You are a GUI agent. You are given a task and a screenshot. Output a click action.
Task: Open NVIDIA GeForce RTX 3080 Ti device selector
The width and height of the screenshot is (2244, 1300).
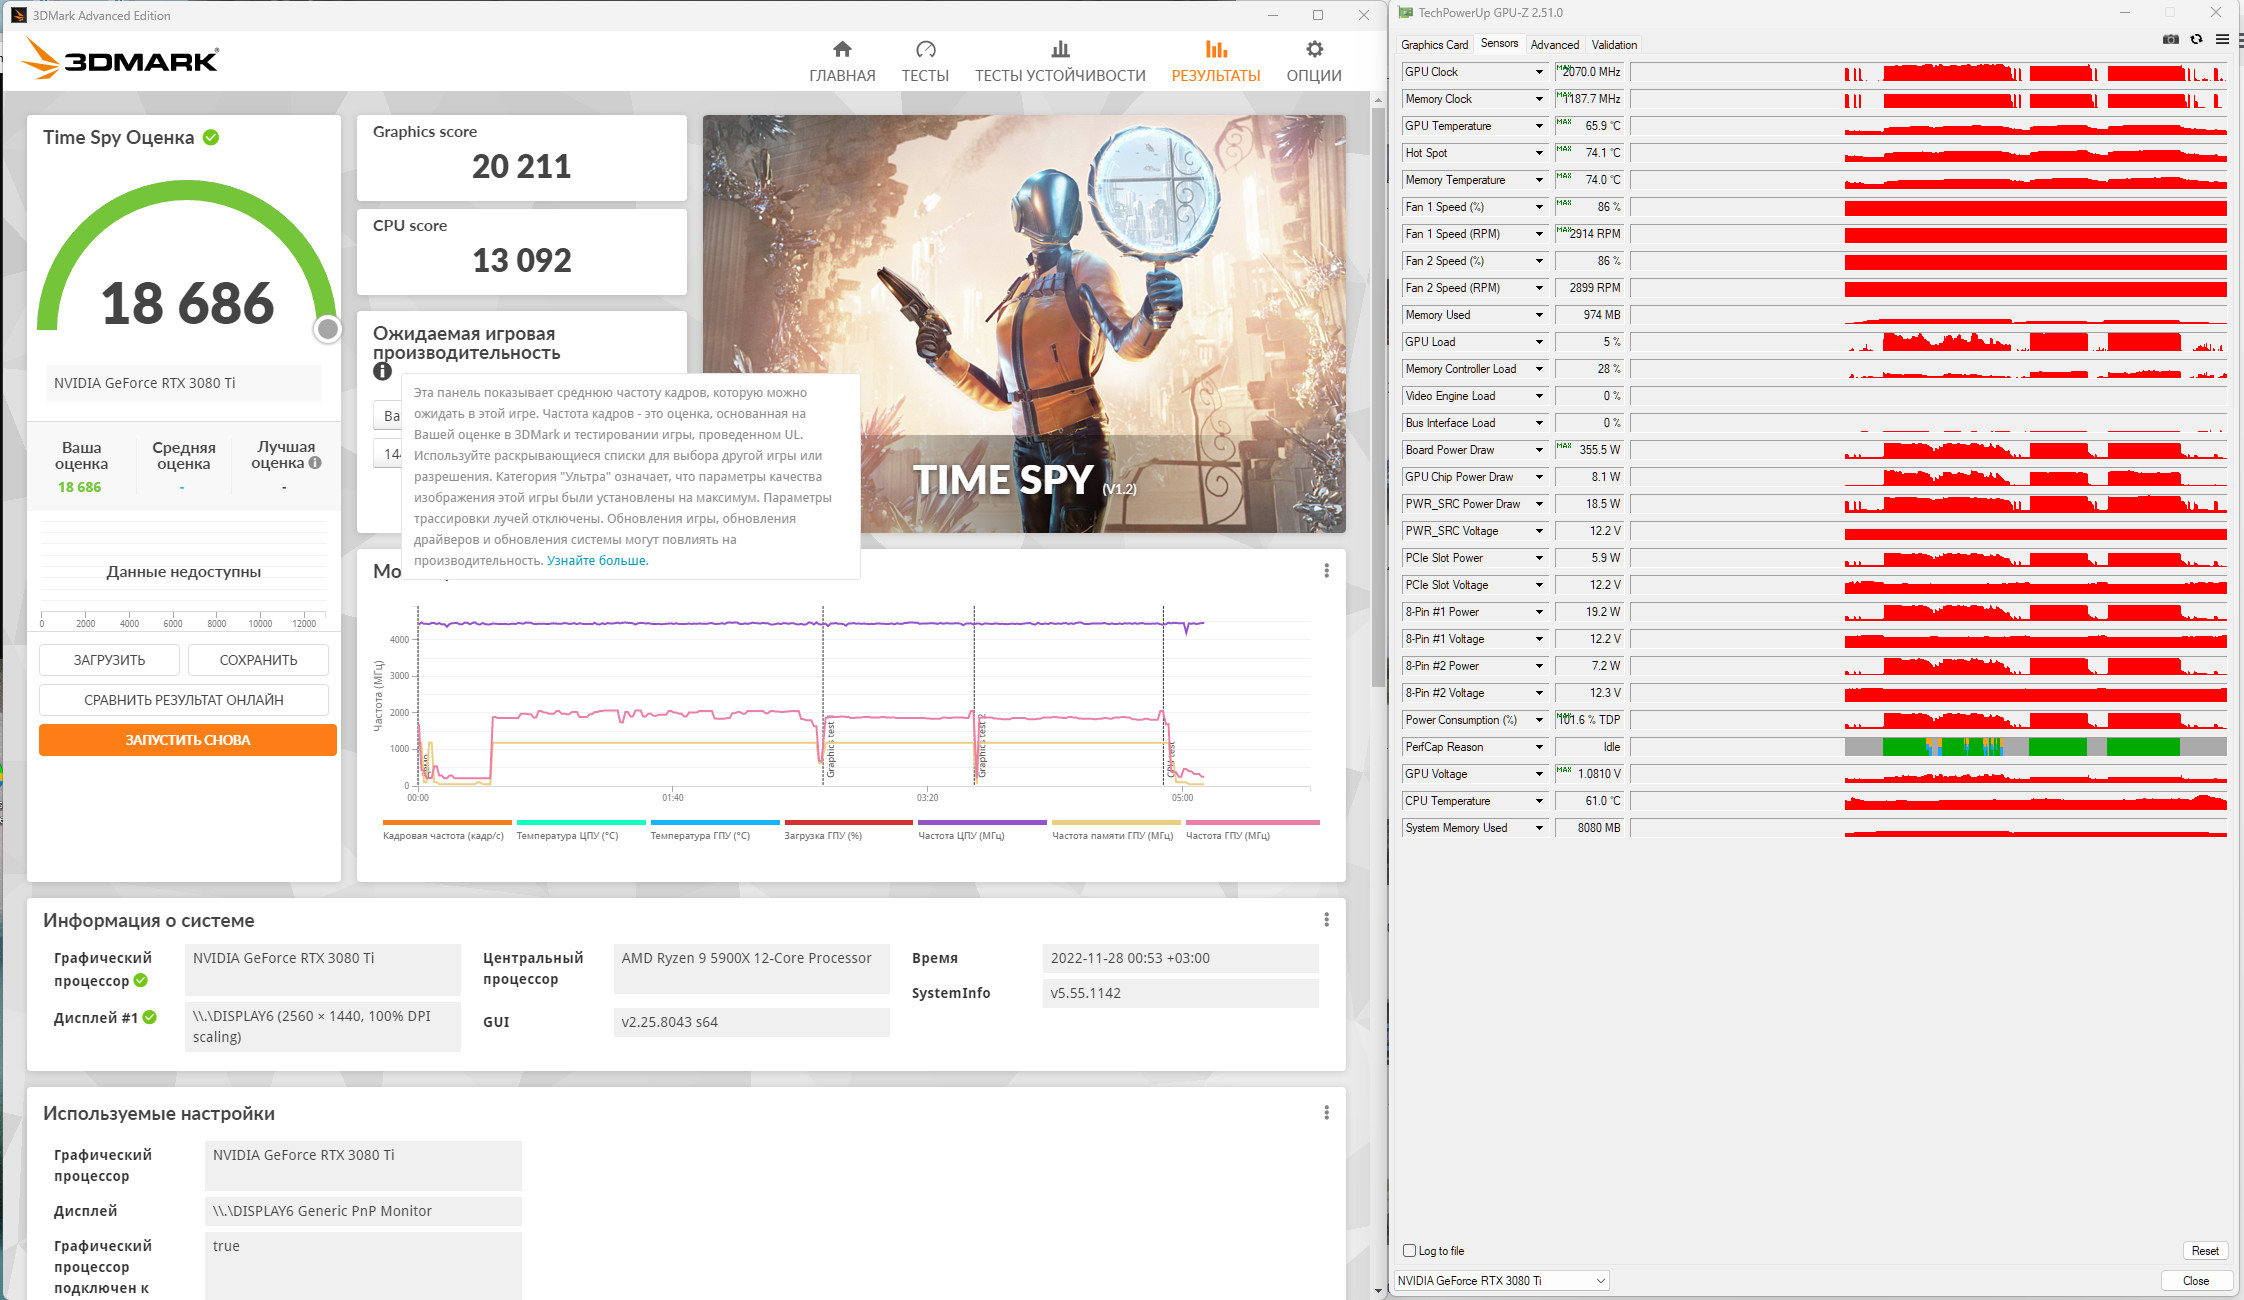coord(1501,1281)
